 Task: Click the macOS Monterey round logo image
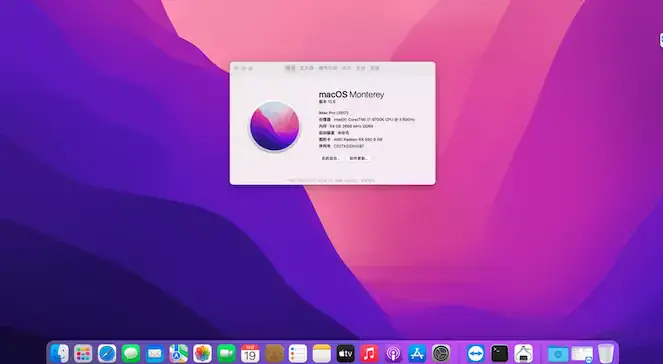coord(274,126)
